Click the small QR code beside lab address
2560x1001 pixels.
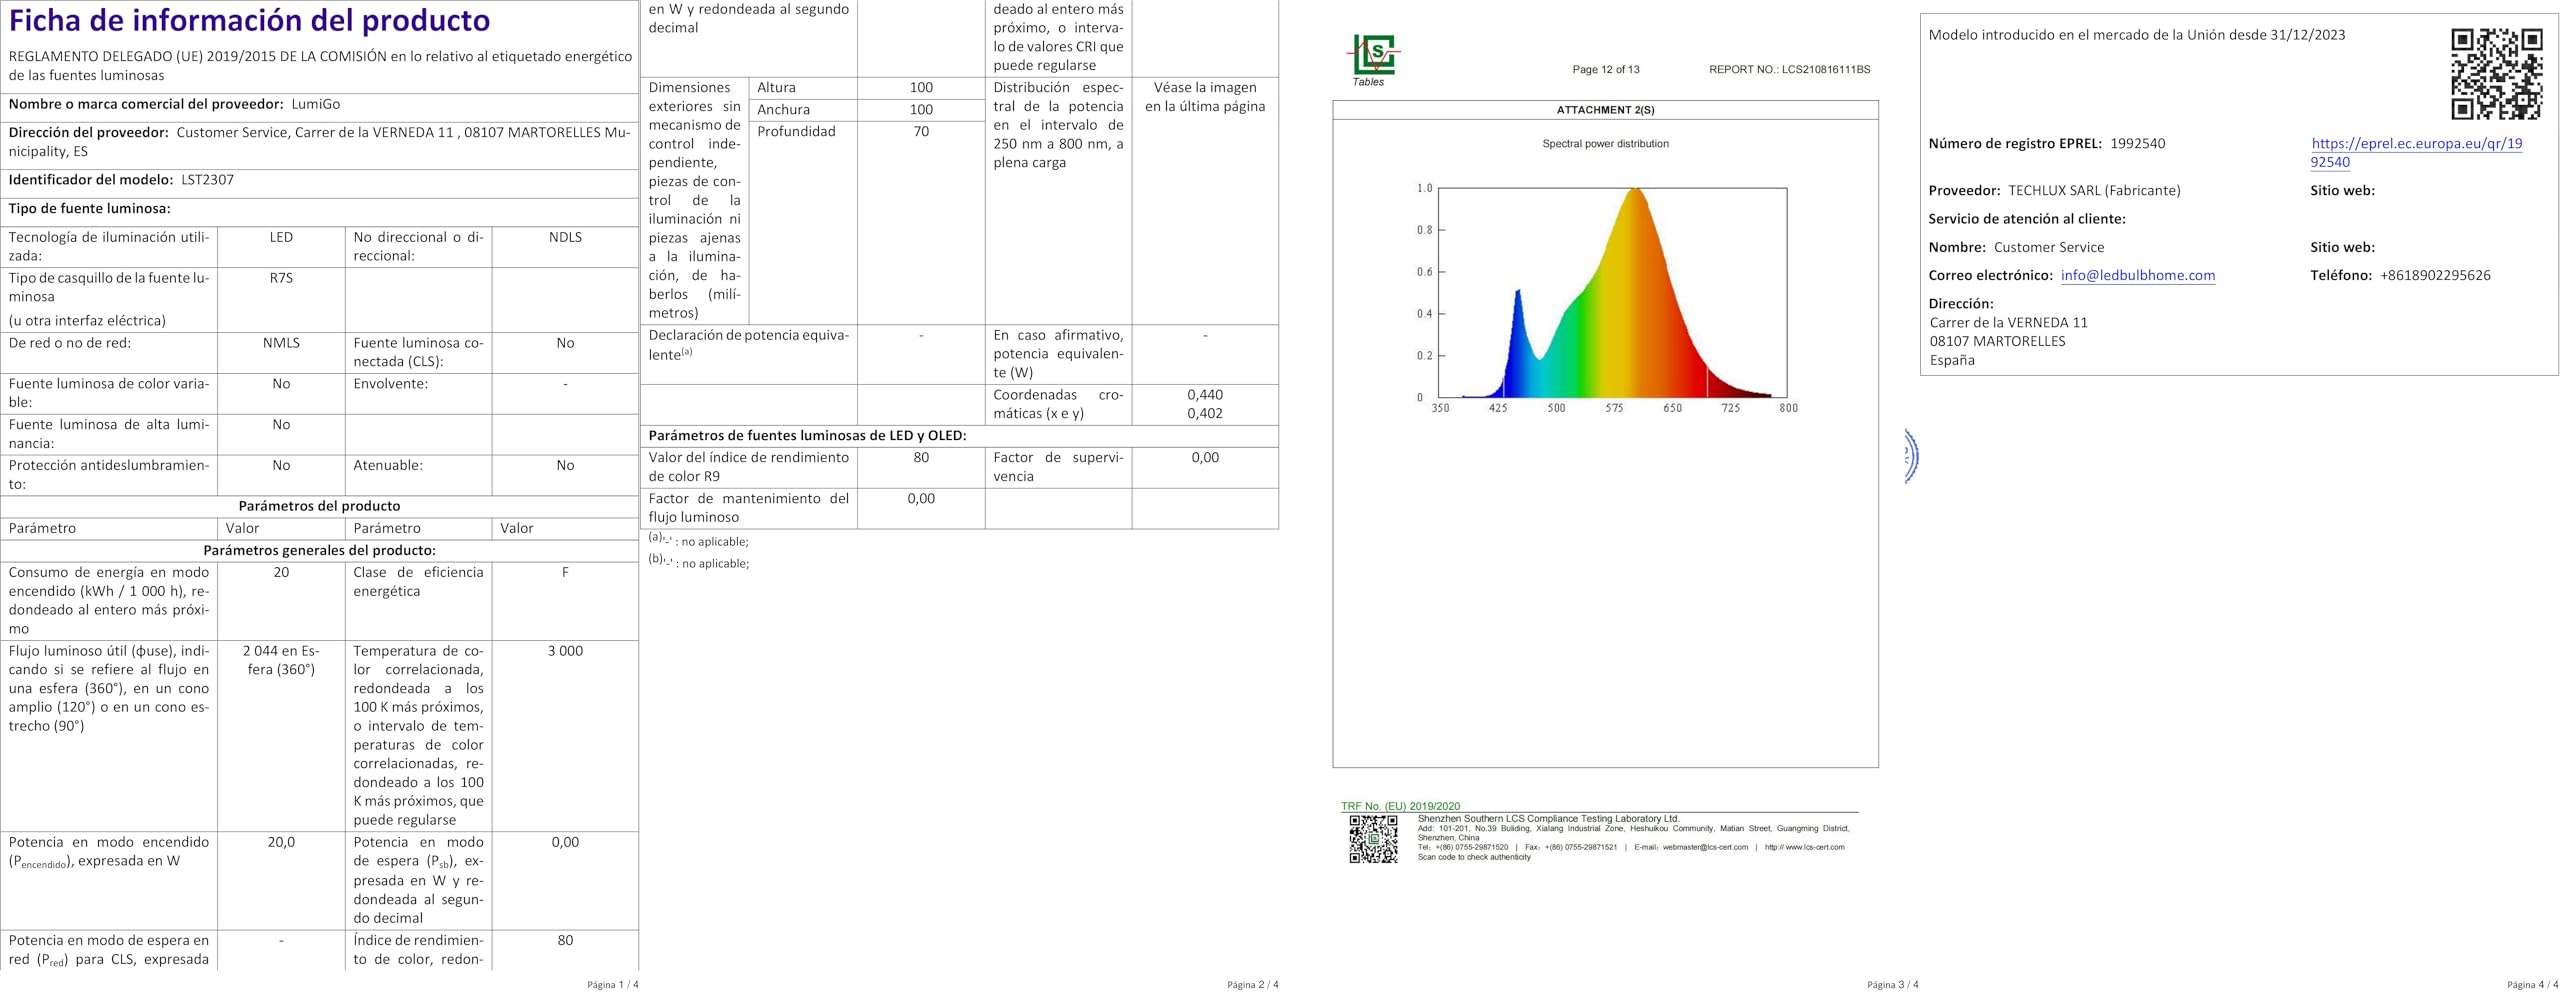point(1373,839)
